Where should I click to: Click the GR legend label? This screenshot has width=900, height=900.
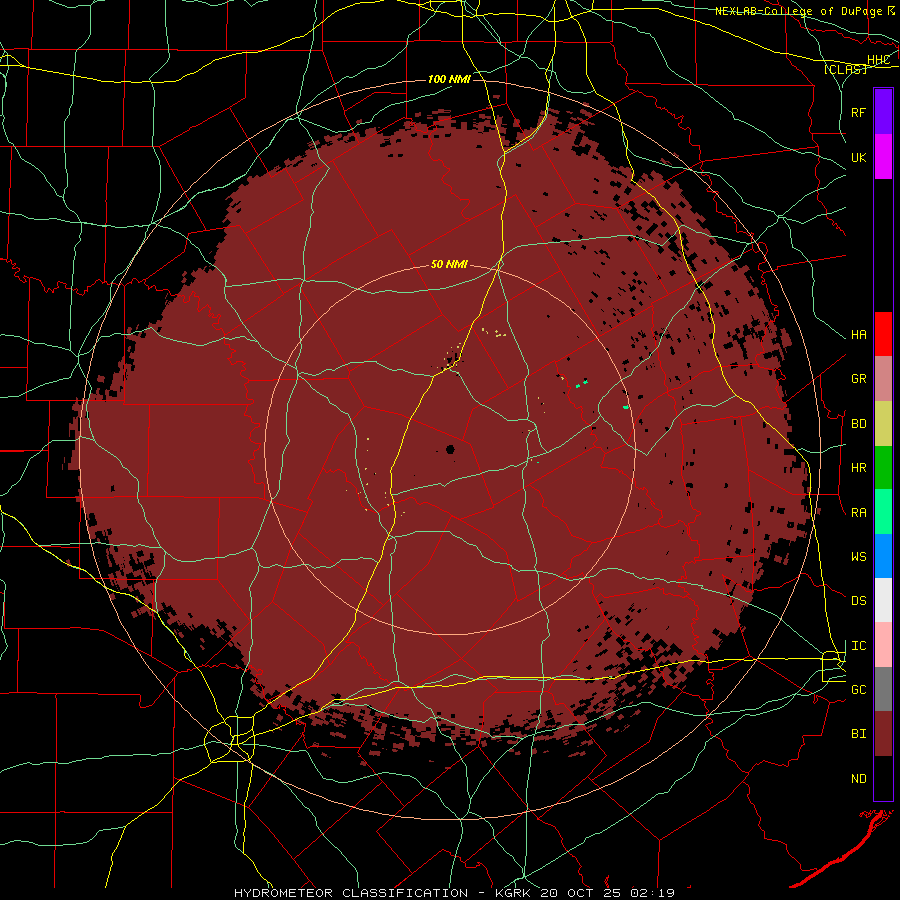859,379
